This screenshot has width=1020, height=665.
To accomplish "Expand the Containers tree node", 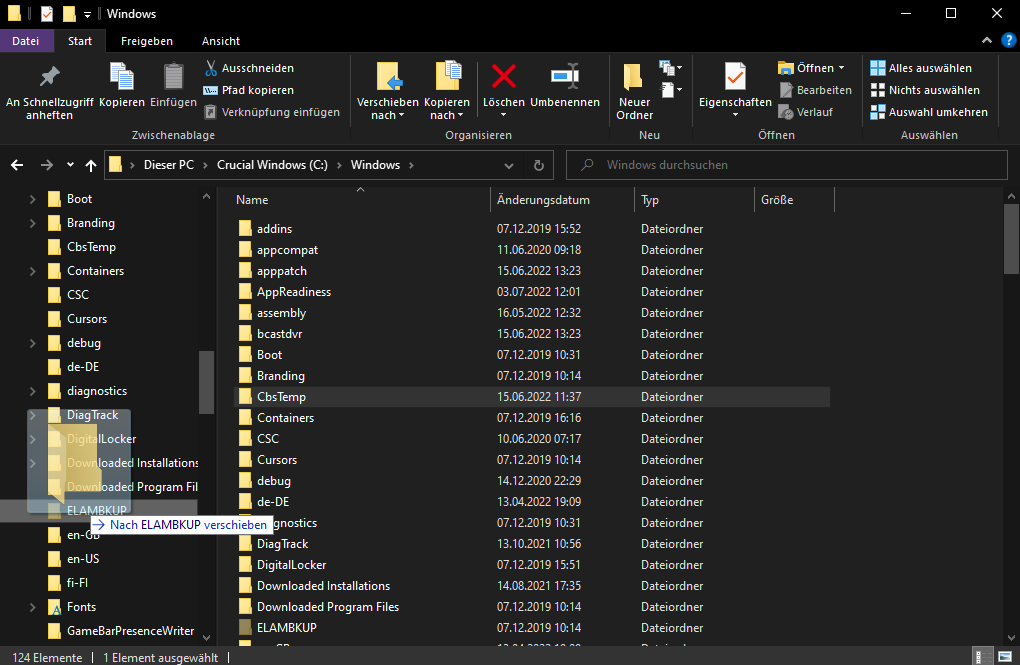I will click(x=33, y=271).
